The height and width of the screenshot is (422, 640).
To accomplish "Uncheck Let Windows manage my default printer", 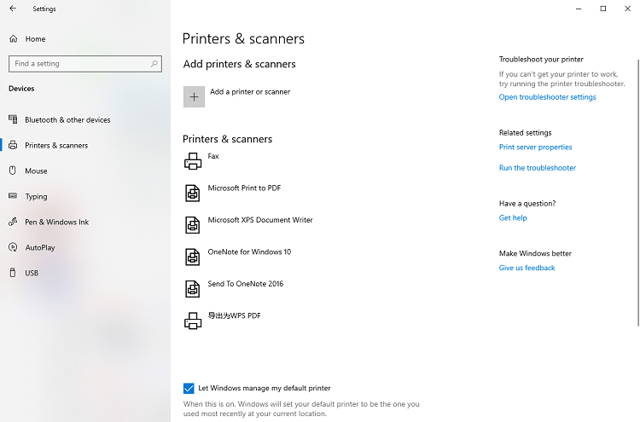I will [x=189, y=388].
